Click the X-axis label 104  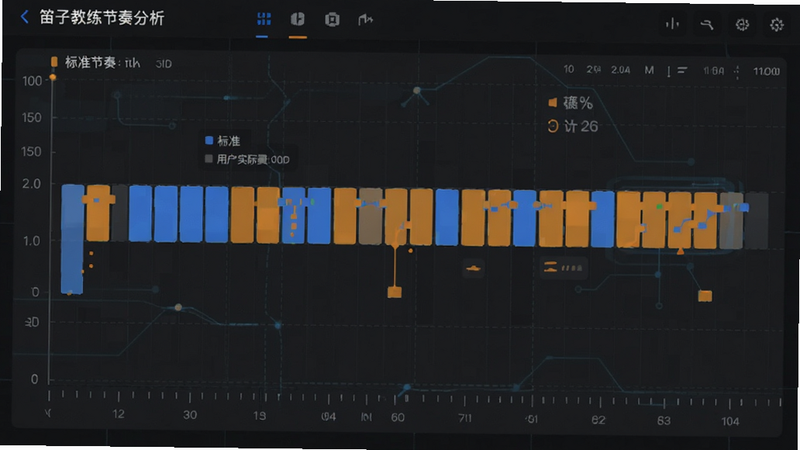click(730, 421)
